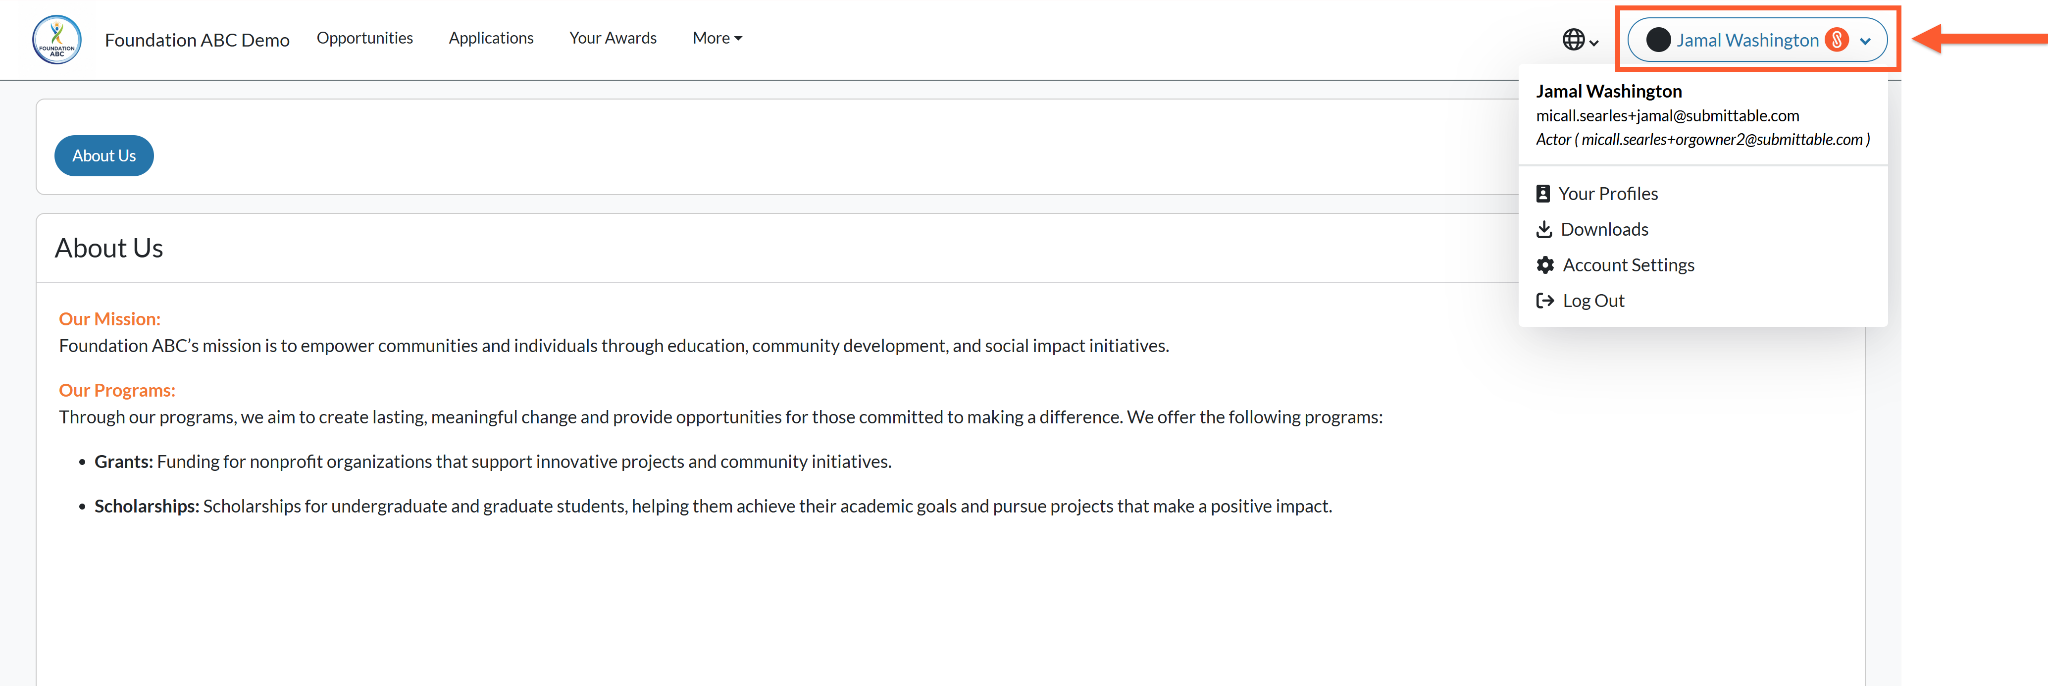
Task: Choose Your Profiles from the user menu
Action: (1608, 194)
